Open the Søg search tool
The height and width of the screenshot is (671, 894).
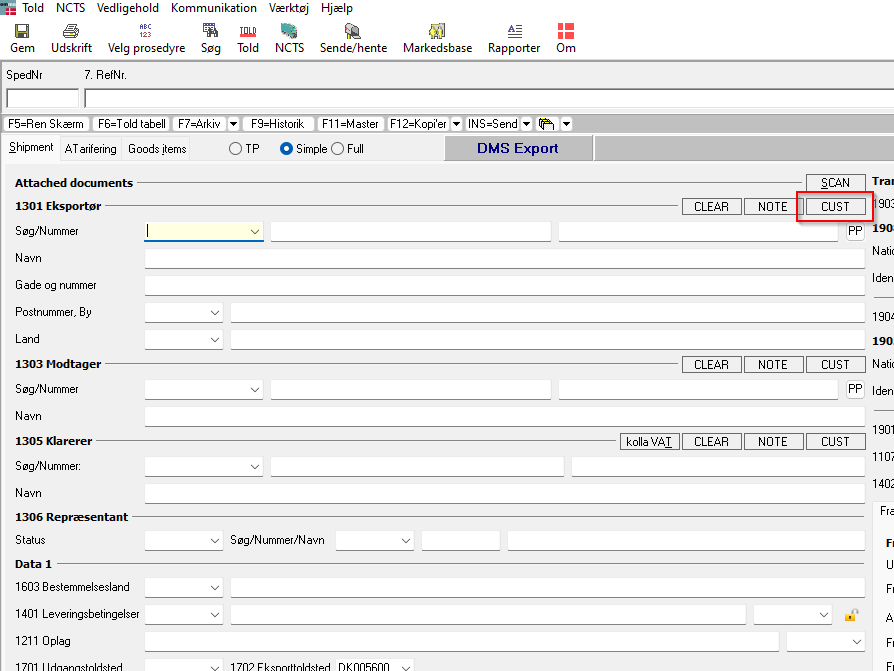click(210, 38)
